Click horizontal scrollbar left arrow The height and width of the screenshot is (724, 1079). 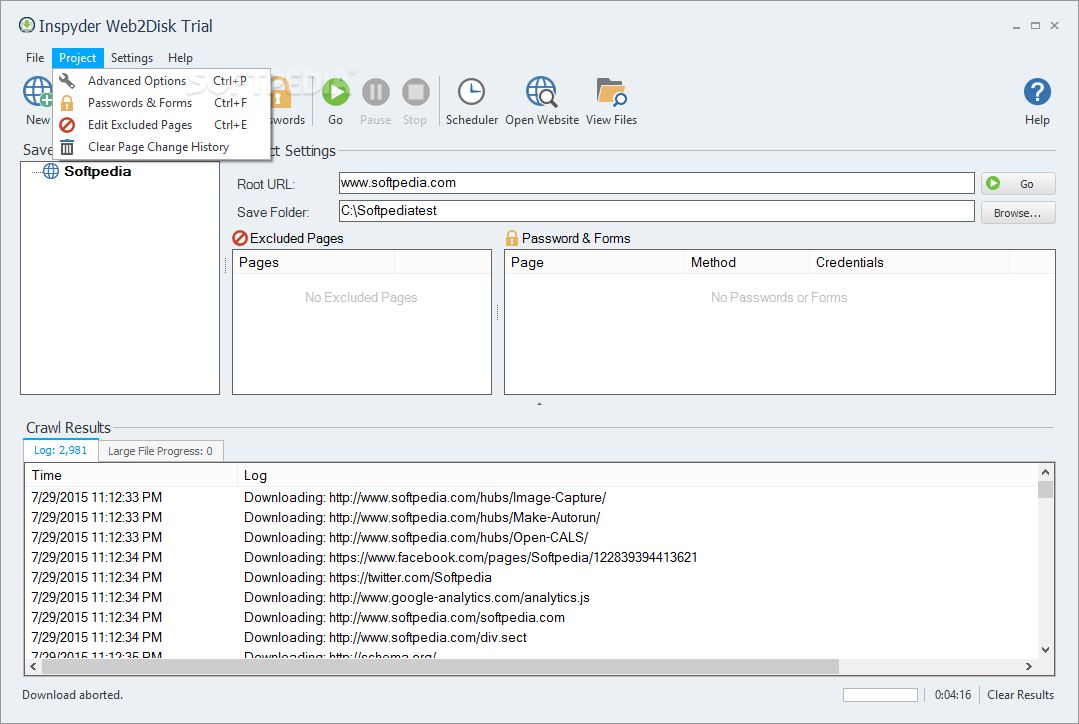[x=33, y=666]
